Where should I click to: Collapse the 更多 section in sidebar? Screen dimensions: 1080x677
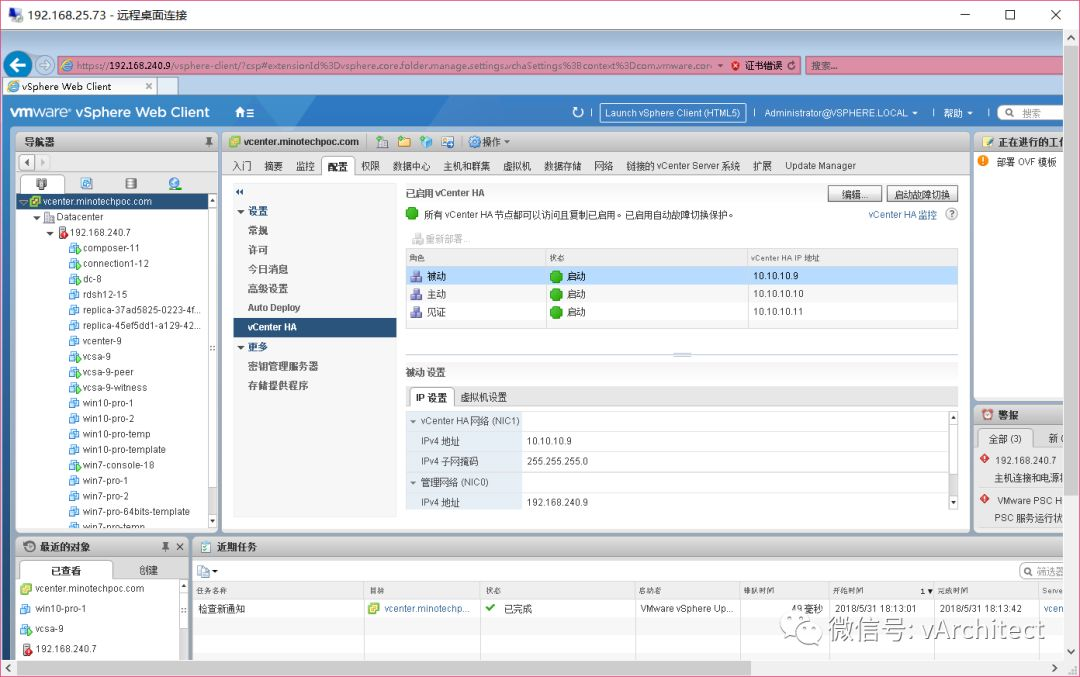[x=240, y=347]
